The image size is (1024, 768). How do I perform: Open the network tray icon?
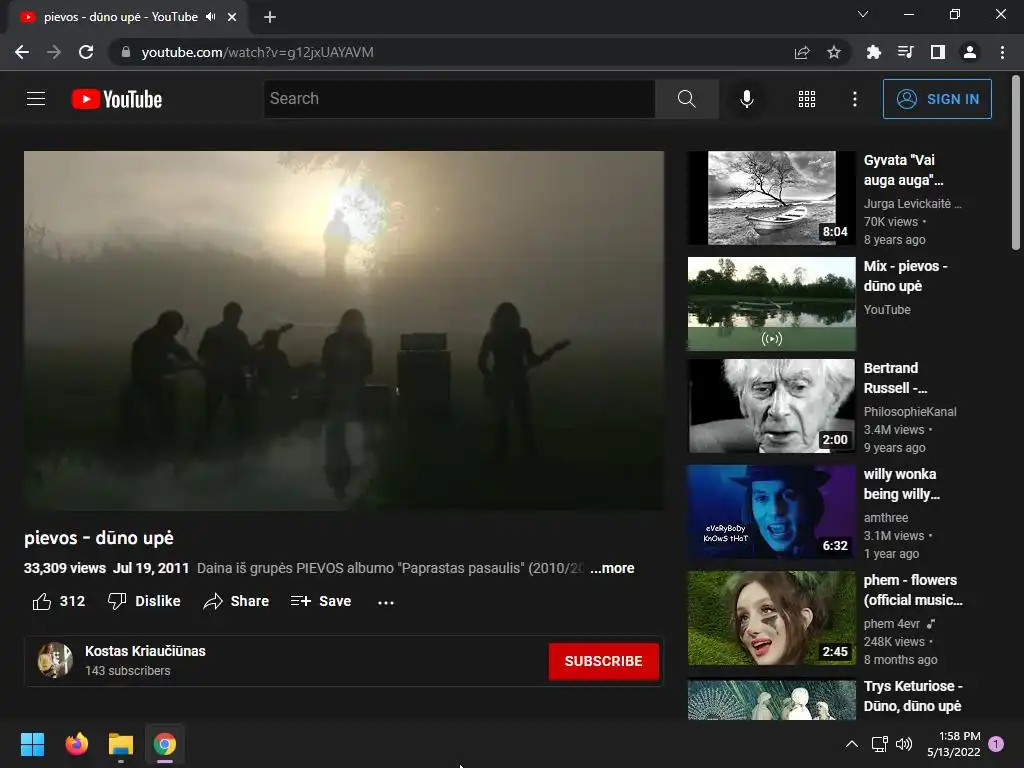880,744
